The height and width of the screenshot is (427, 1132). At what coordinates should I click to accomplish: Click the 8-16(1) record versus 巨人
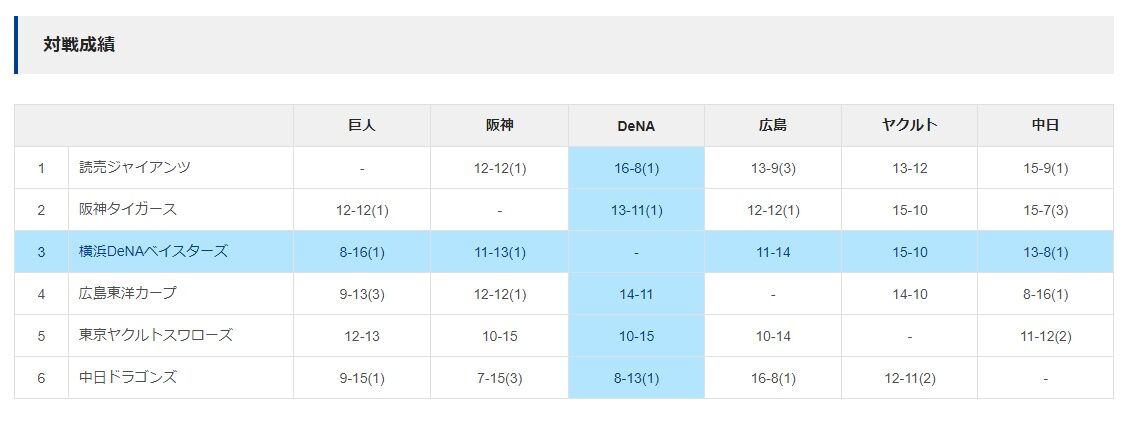[362, 252]
